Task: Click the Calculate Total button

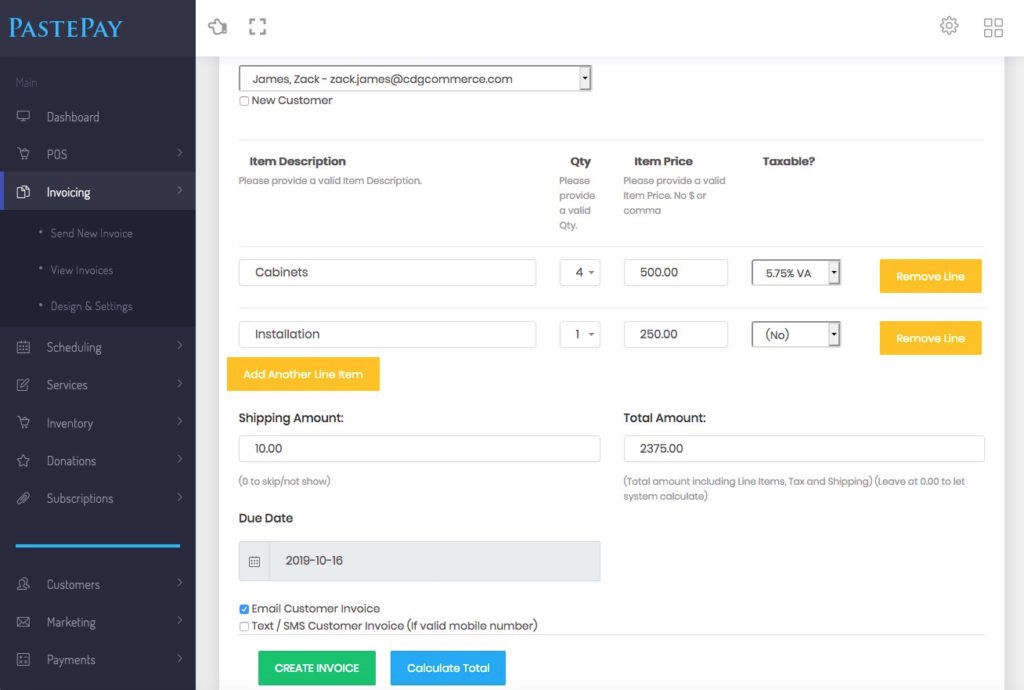Action: (x=448, y=668)
